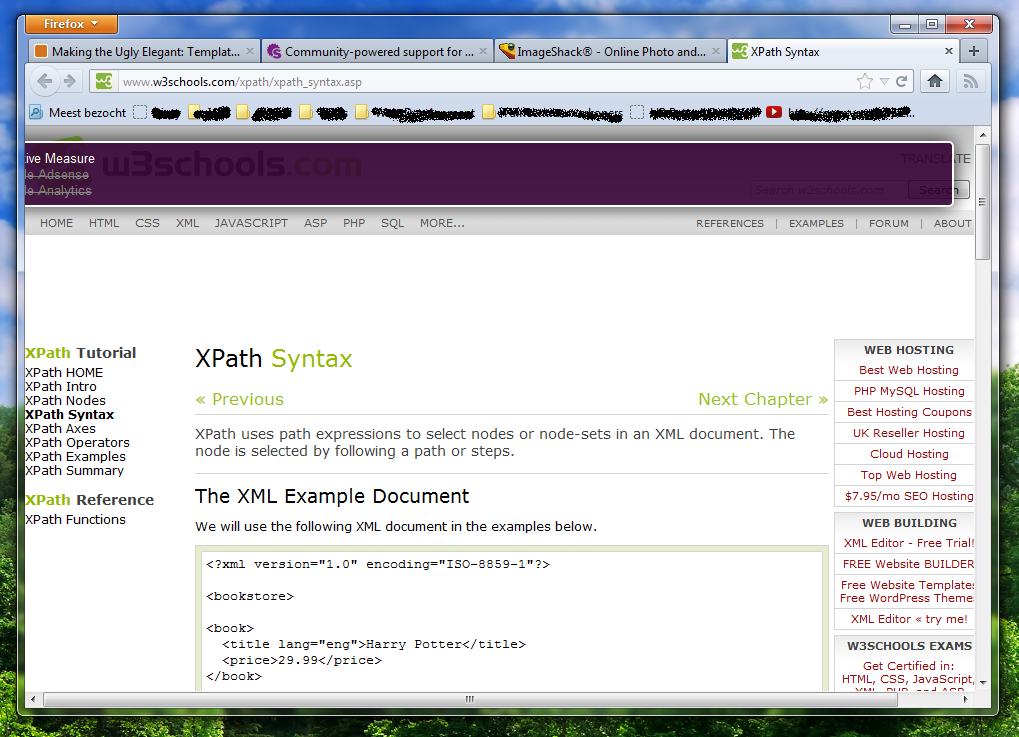Image resolution: width=1019 pixels, height=737 pixels.
Task: Open PHP in the site navigation
Action: (354, 223)
